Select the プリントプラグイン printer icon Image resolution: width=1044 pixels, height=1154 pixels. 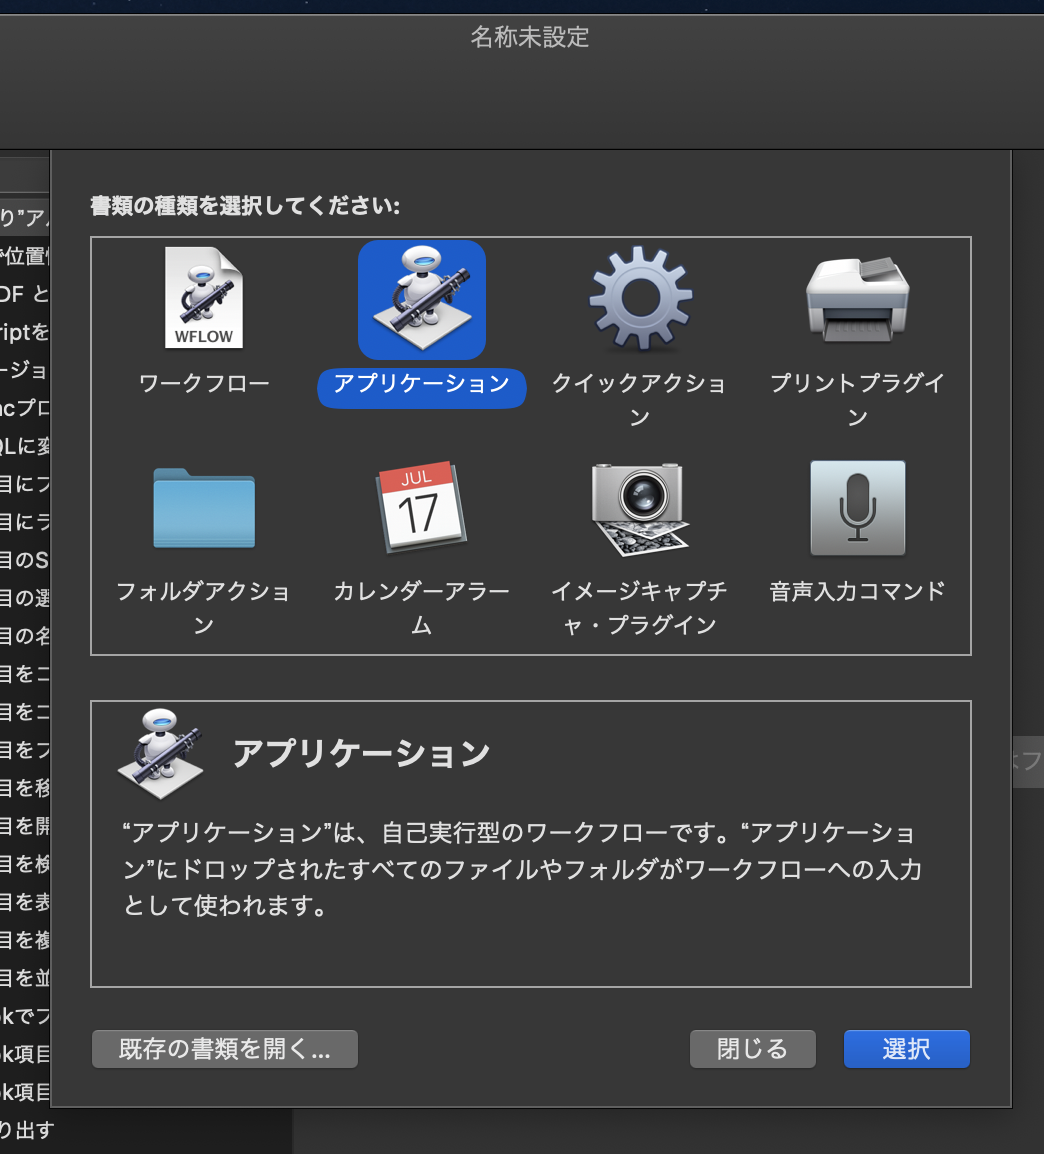[857, 300]
